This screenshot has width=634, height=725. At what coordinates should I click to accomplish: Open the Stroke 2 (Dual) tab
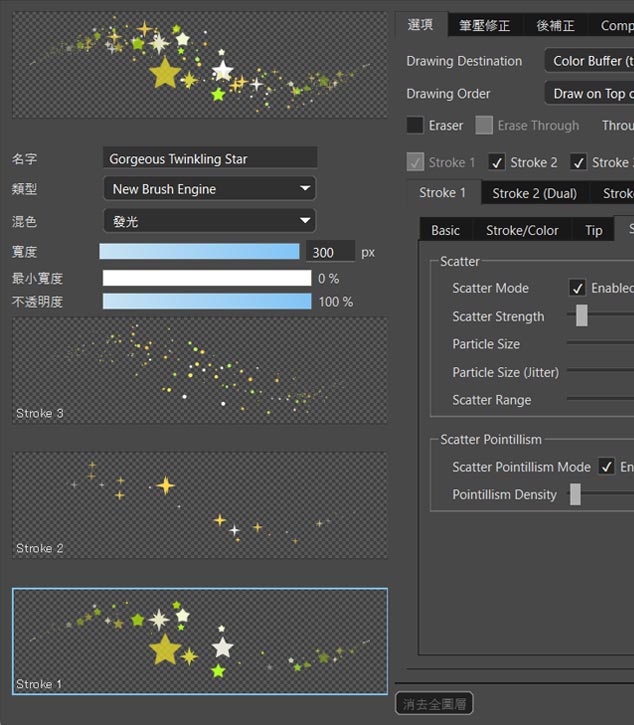tap(534, 193)
